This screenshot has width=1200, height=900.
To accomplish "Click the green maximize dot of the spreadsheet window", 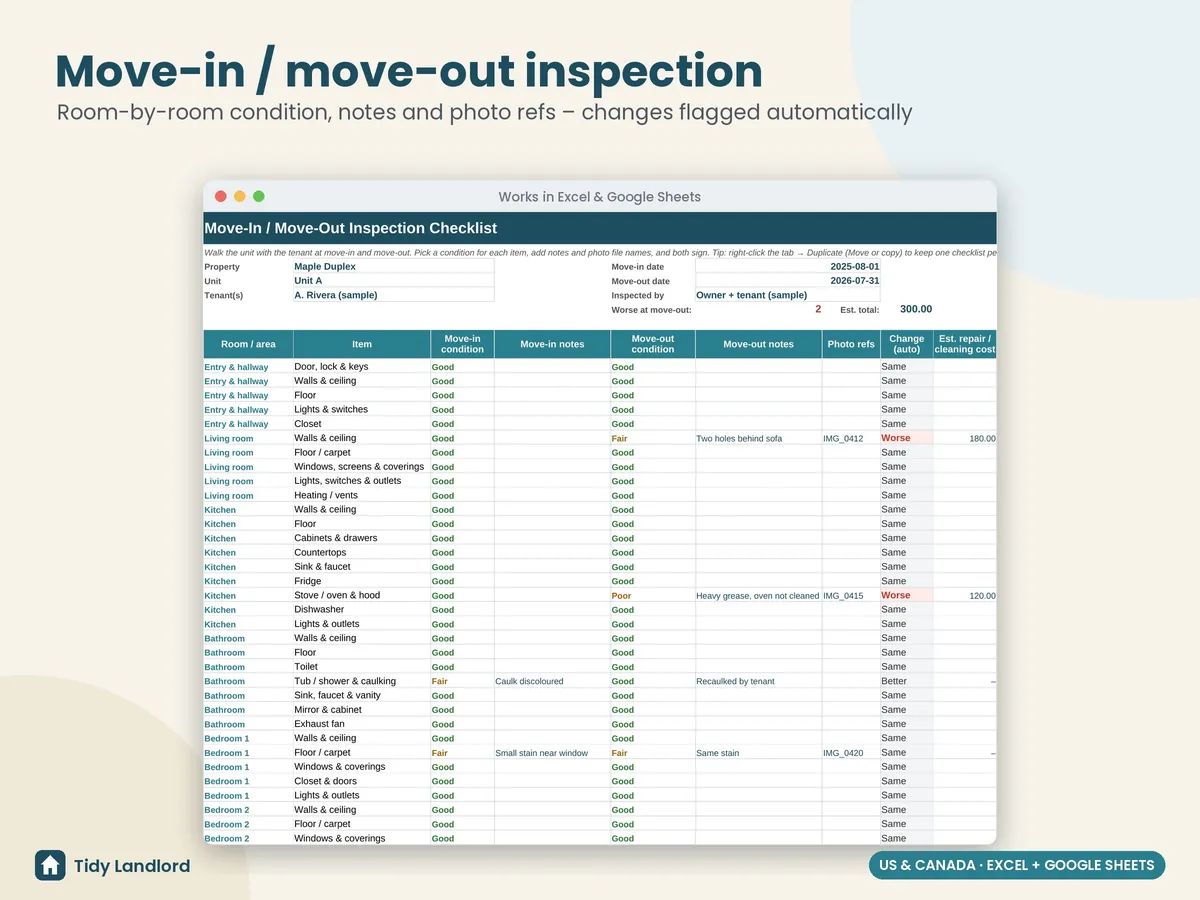I will coord(259,197).
